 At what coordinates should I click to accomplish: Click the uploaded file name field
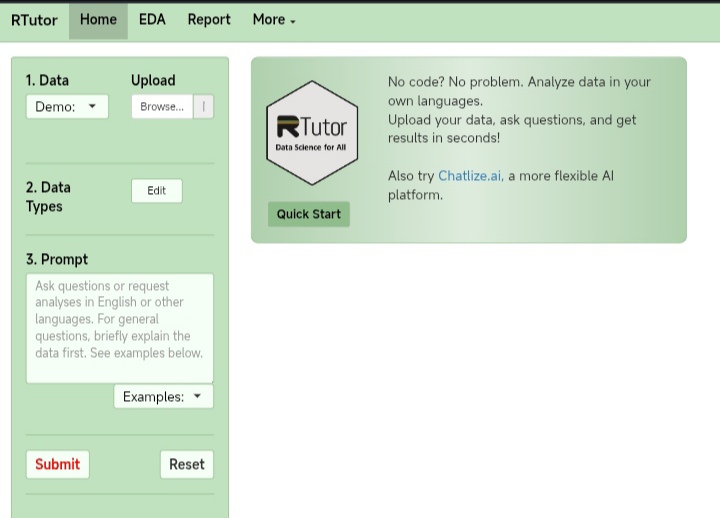(203, 107)
